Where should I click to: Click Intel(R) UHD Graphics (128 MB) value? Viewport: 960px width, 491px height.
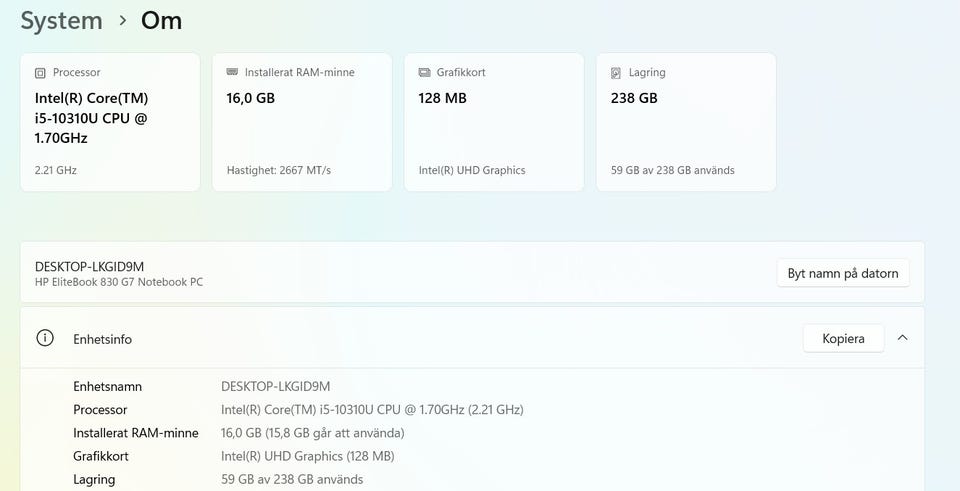pos(308,456)
